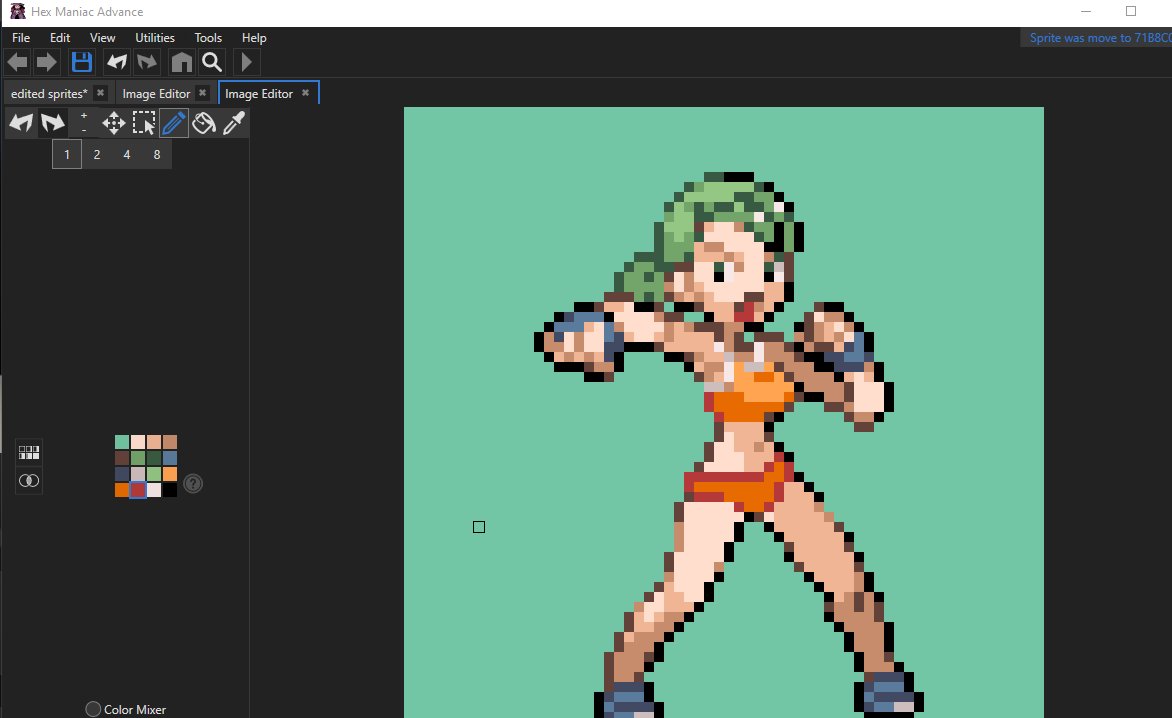
Task: Toggle the palette grid view icon
Action: pos(29,452)
